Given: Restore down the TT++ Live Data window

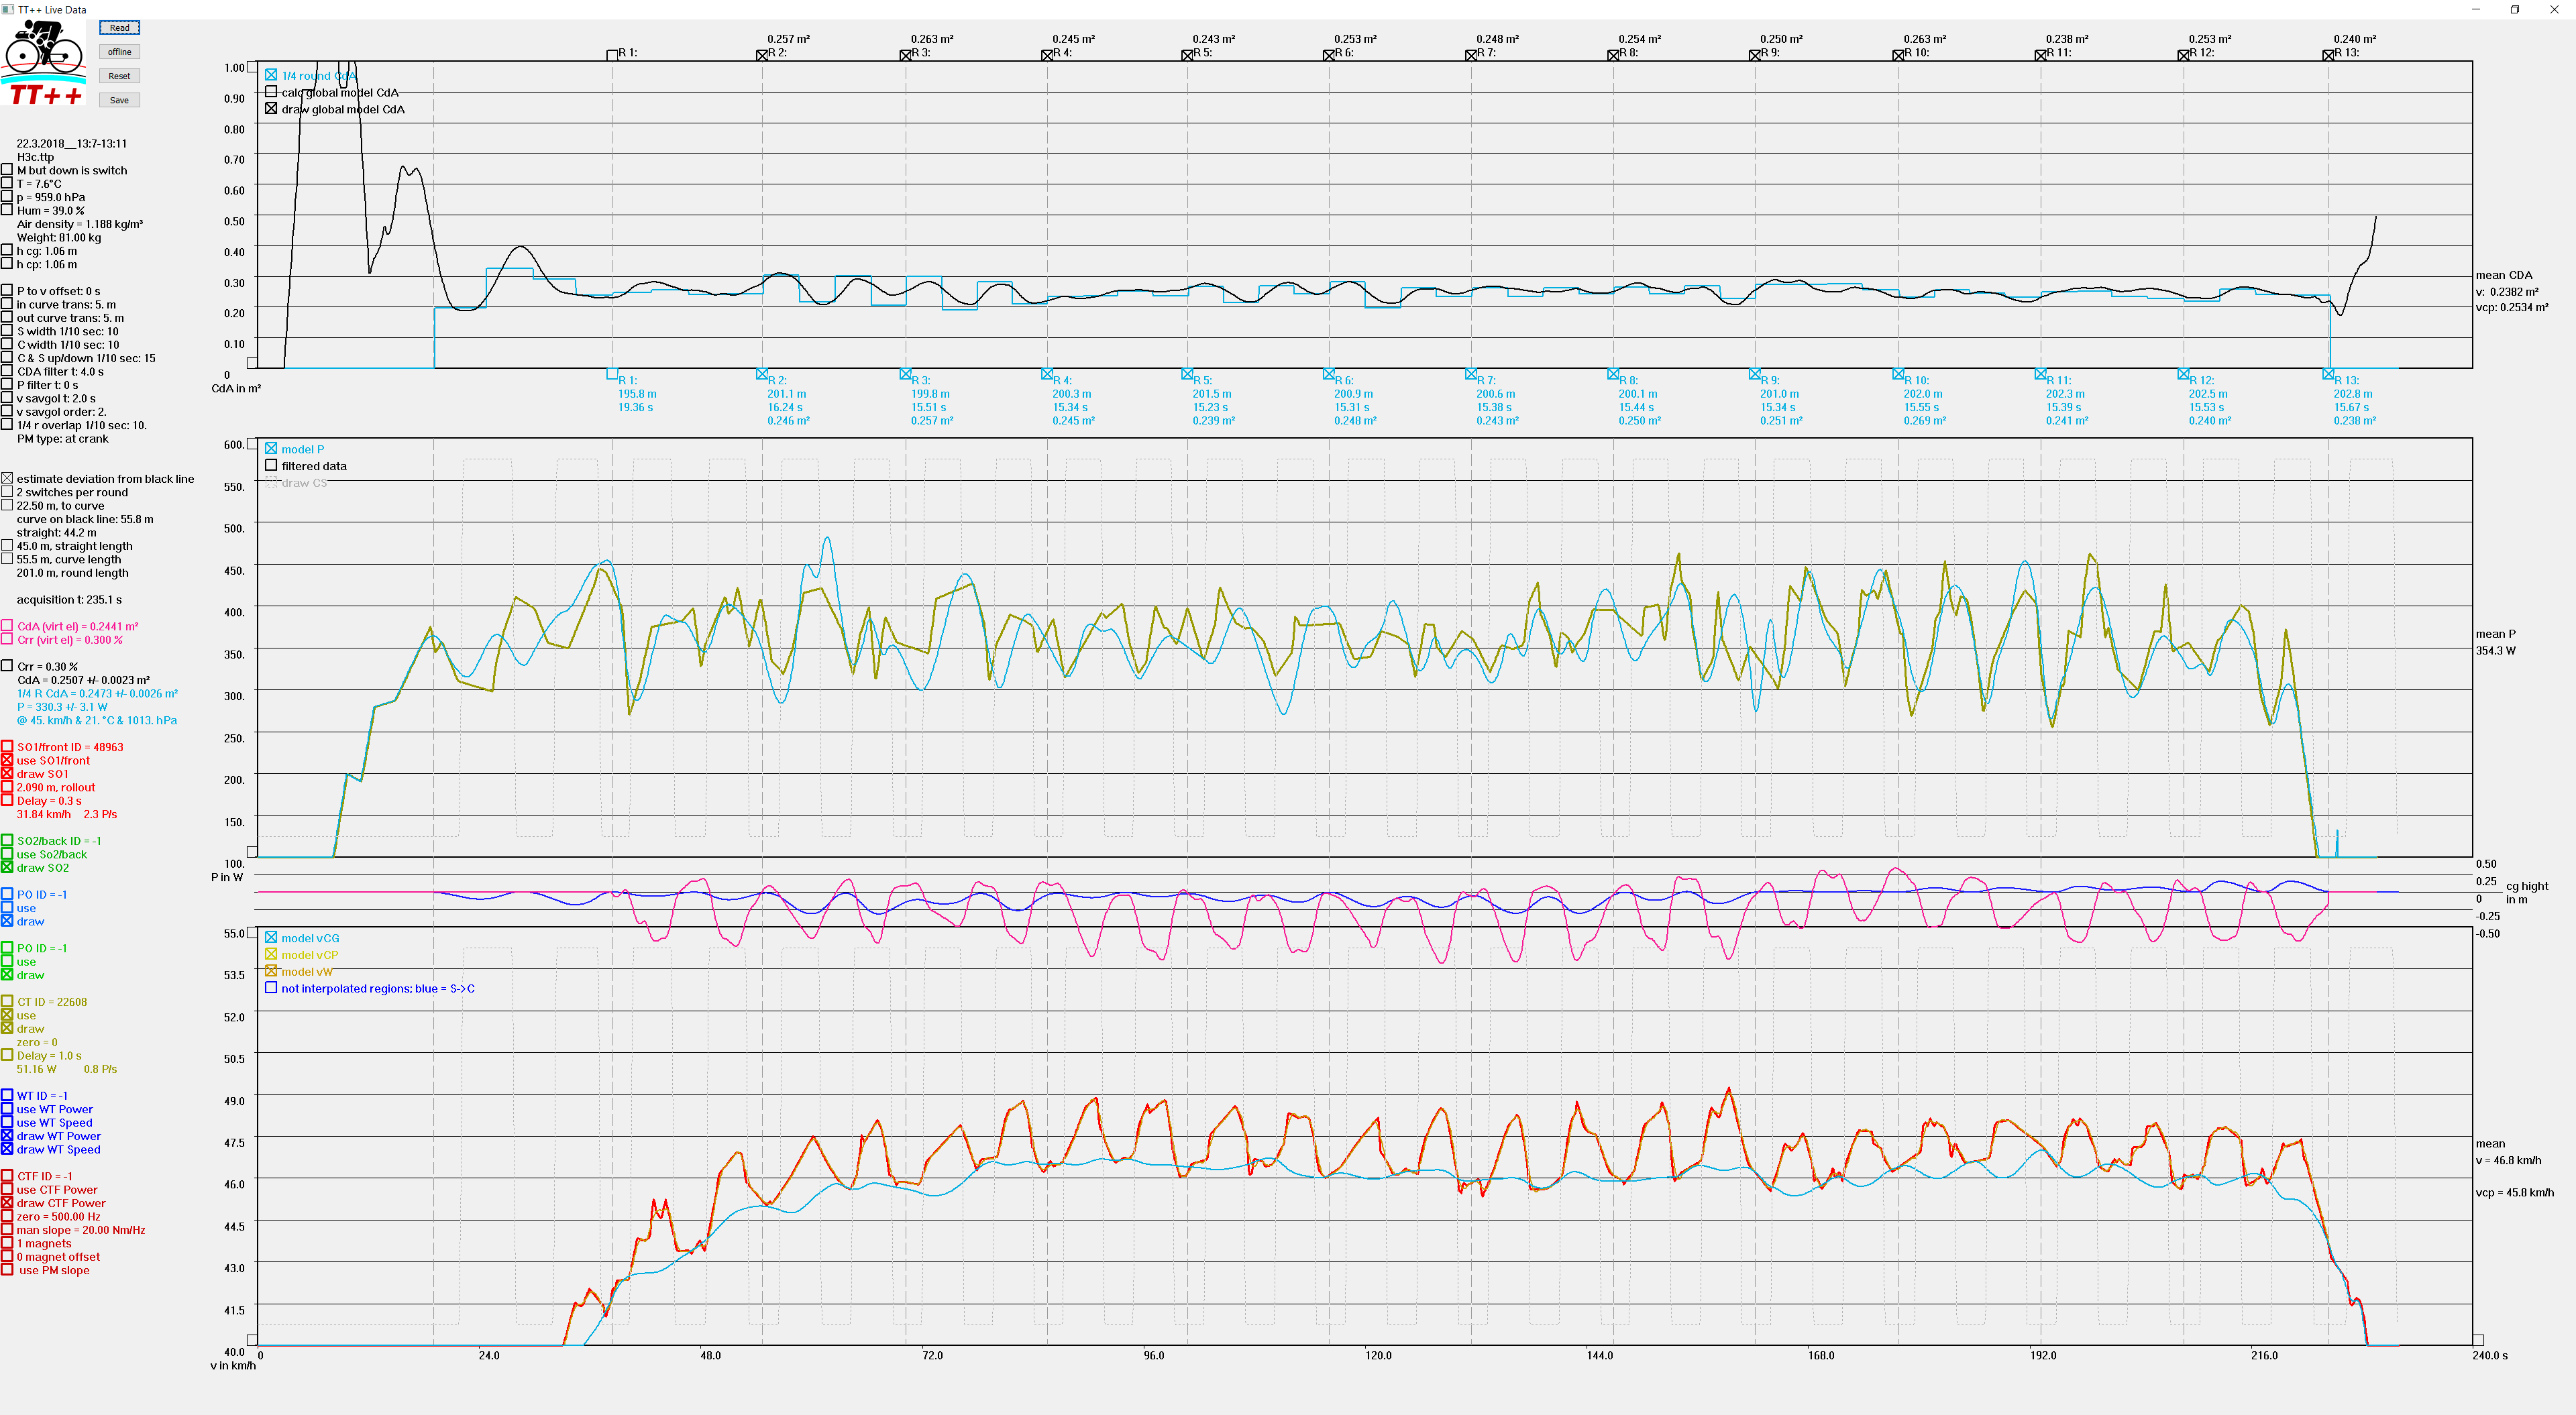Looking at the screenshot, I should 2515,9.
